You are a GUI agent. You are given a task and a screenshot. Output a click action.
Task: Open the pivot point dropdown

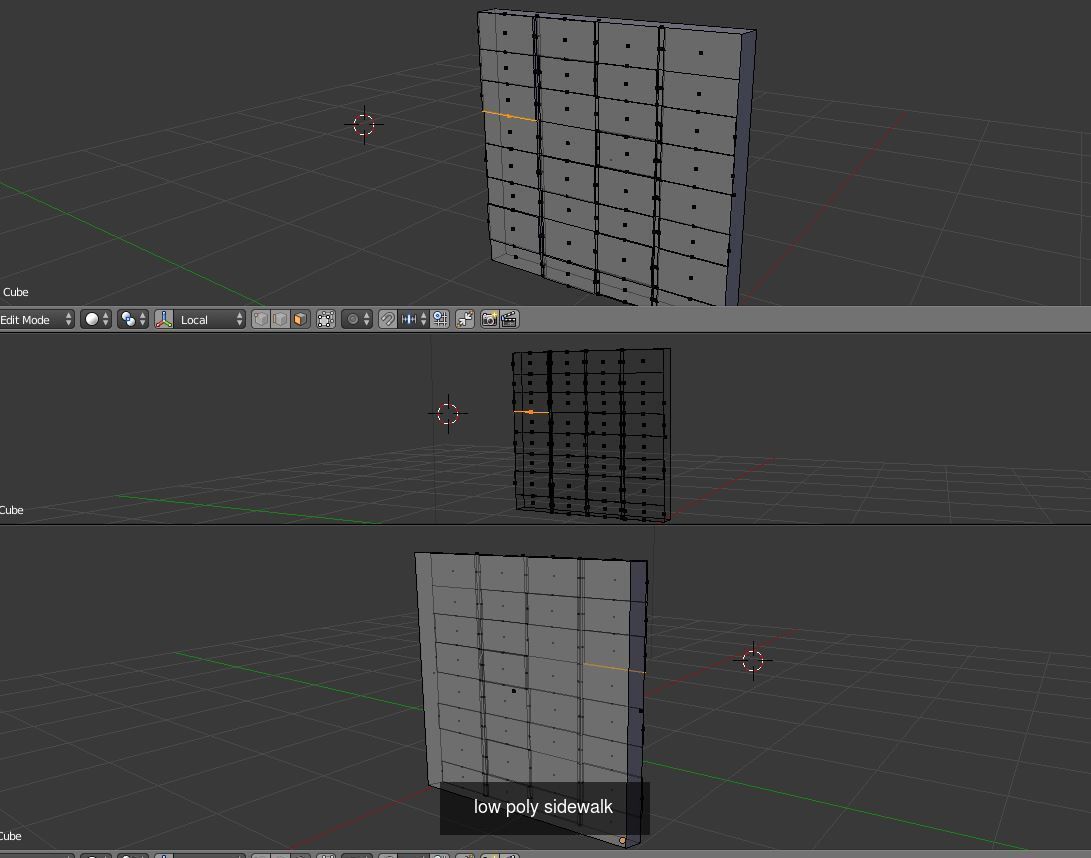pyautogui.click(x=133, y=319)
